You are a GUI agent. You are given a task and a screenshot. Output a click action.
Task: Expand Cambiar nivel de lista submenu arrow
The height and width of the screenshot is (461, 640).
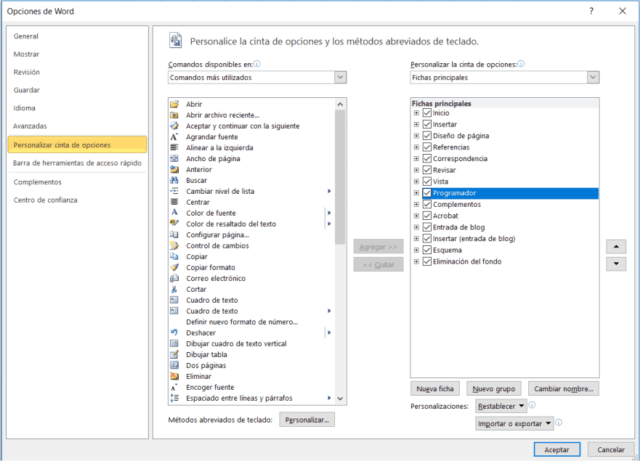click(x=329, y=191)
